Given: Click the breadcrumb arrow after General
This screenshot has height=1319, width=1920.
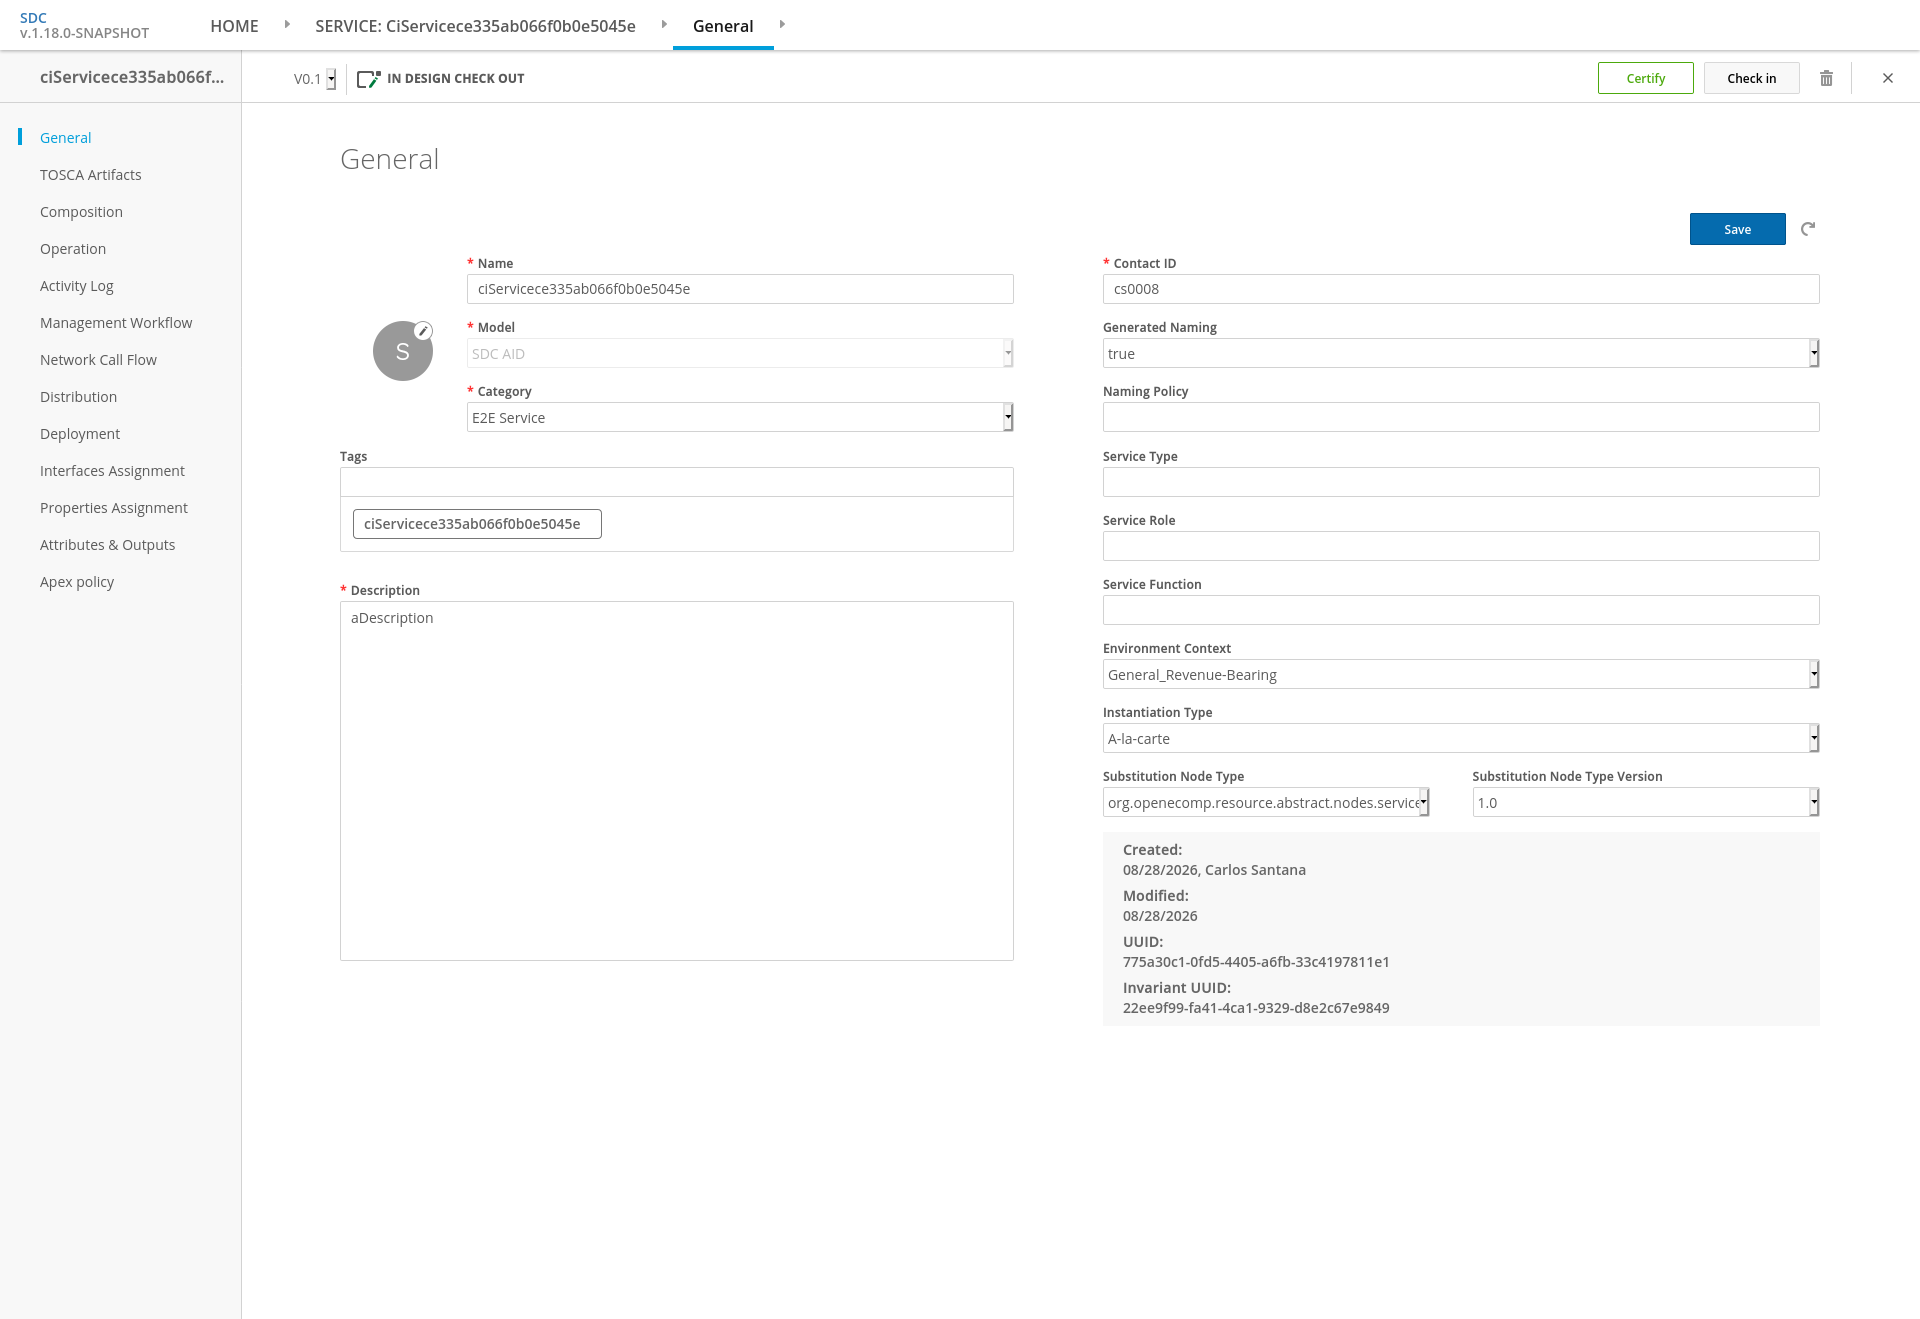Looking at the screenshot, I should [782, 24].
